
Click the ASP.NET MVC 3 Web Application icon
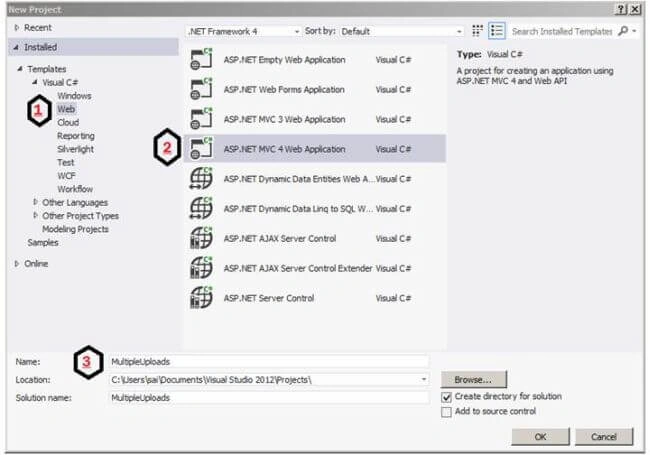[x=201, y=119]
